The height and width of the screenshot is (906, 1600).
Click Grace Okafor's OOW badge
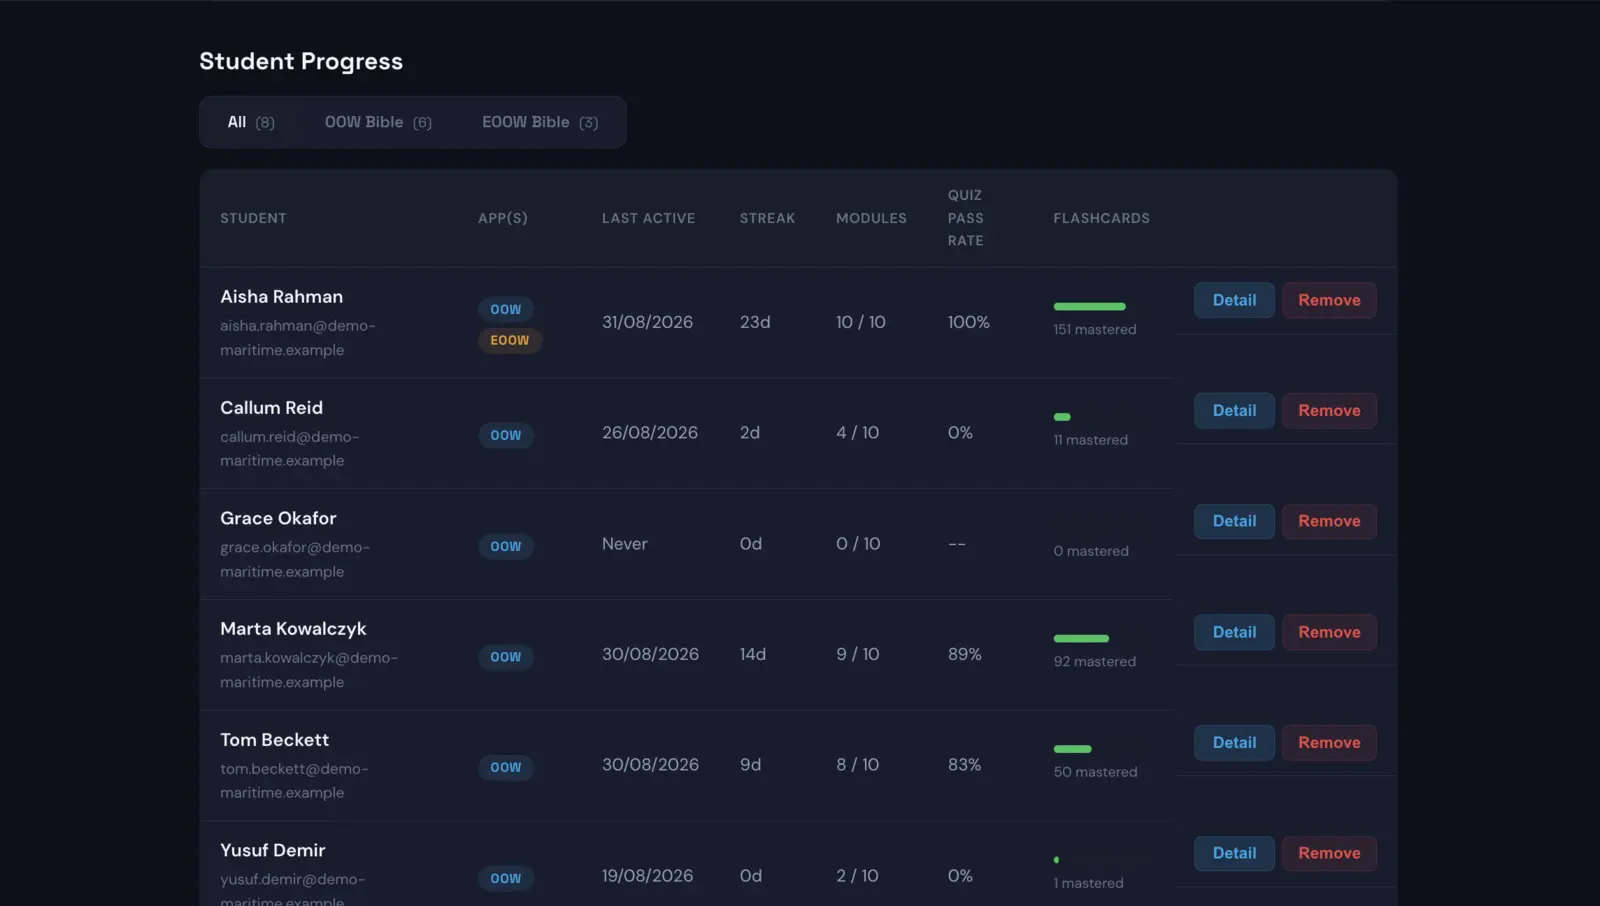pyautogui.click(x=506, y=546)
